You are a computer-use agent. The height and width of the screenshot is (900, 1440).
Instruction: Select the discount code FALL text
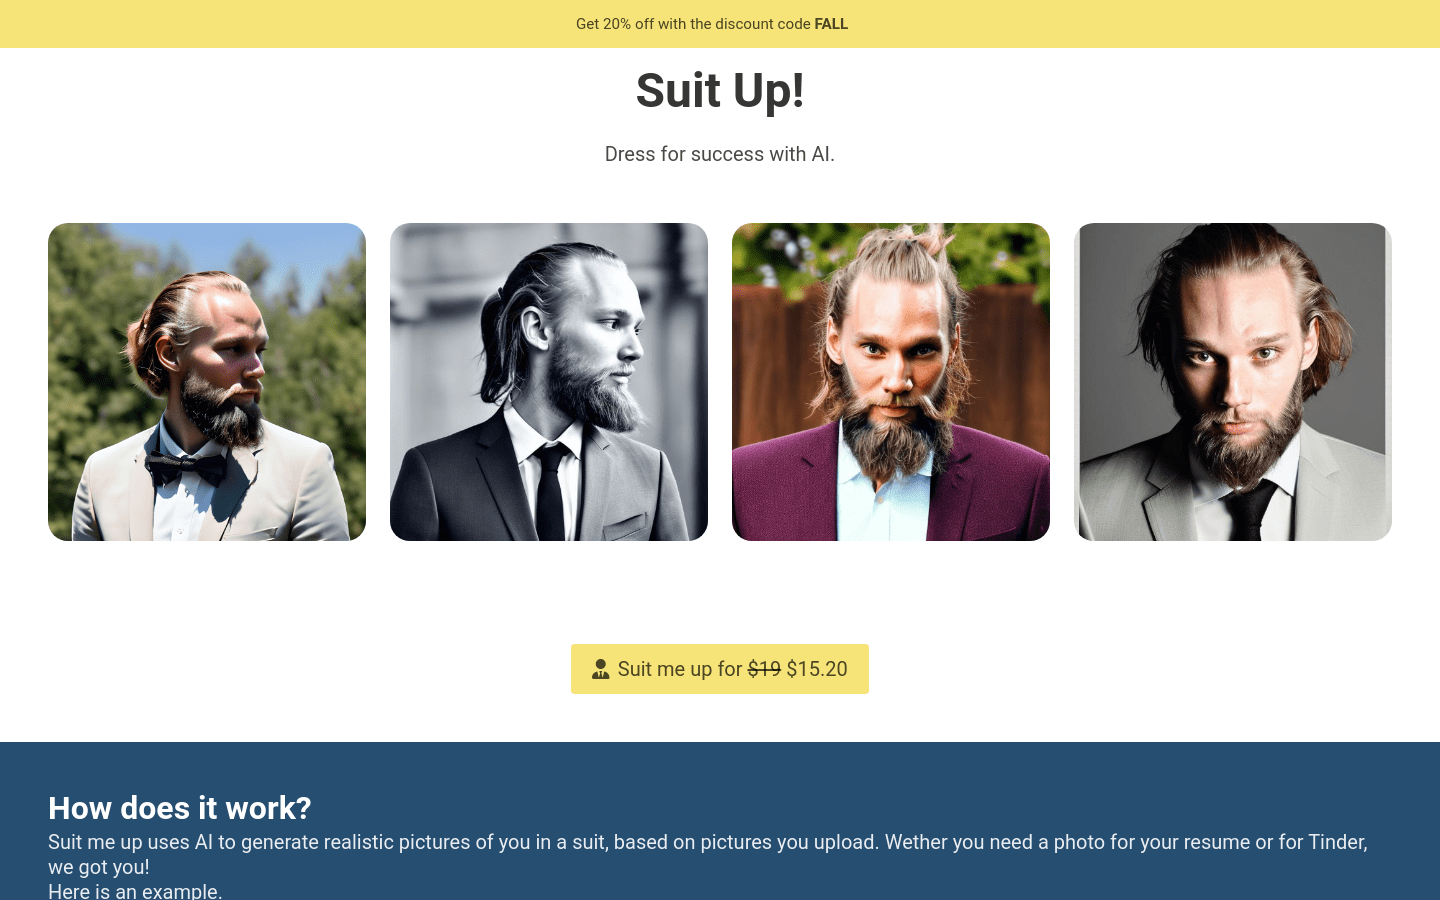tap(831, 24)
